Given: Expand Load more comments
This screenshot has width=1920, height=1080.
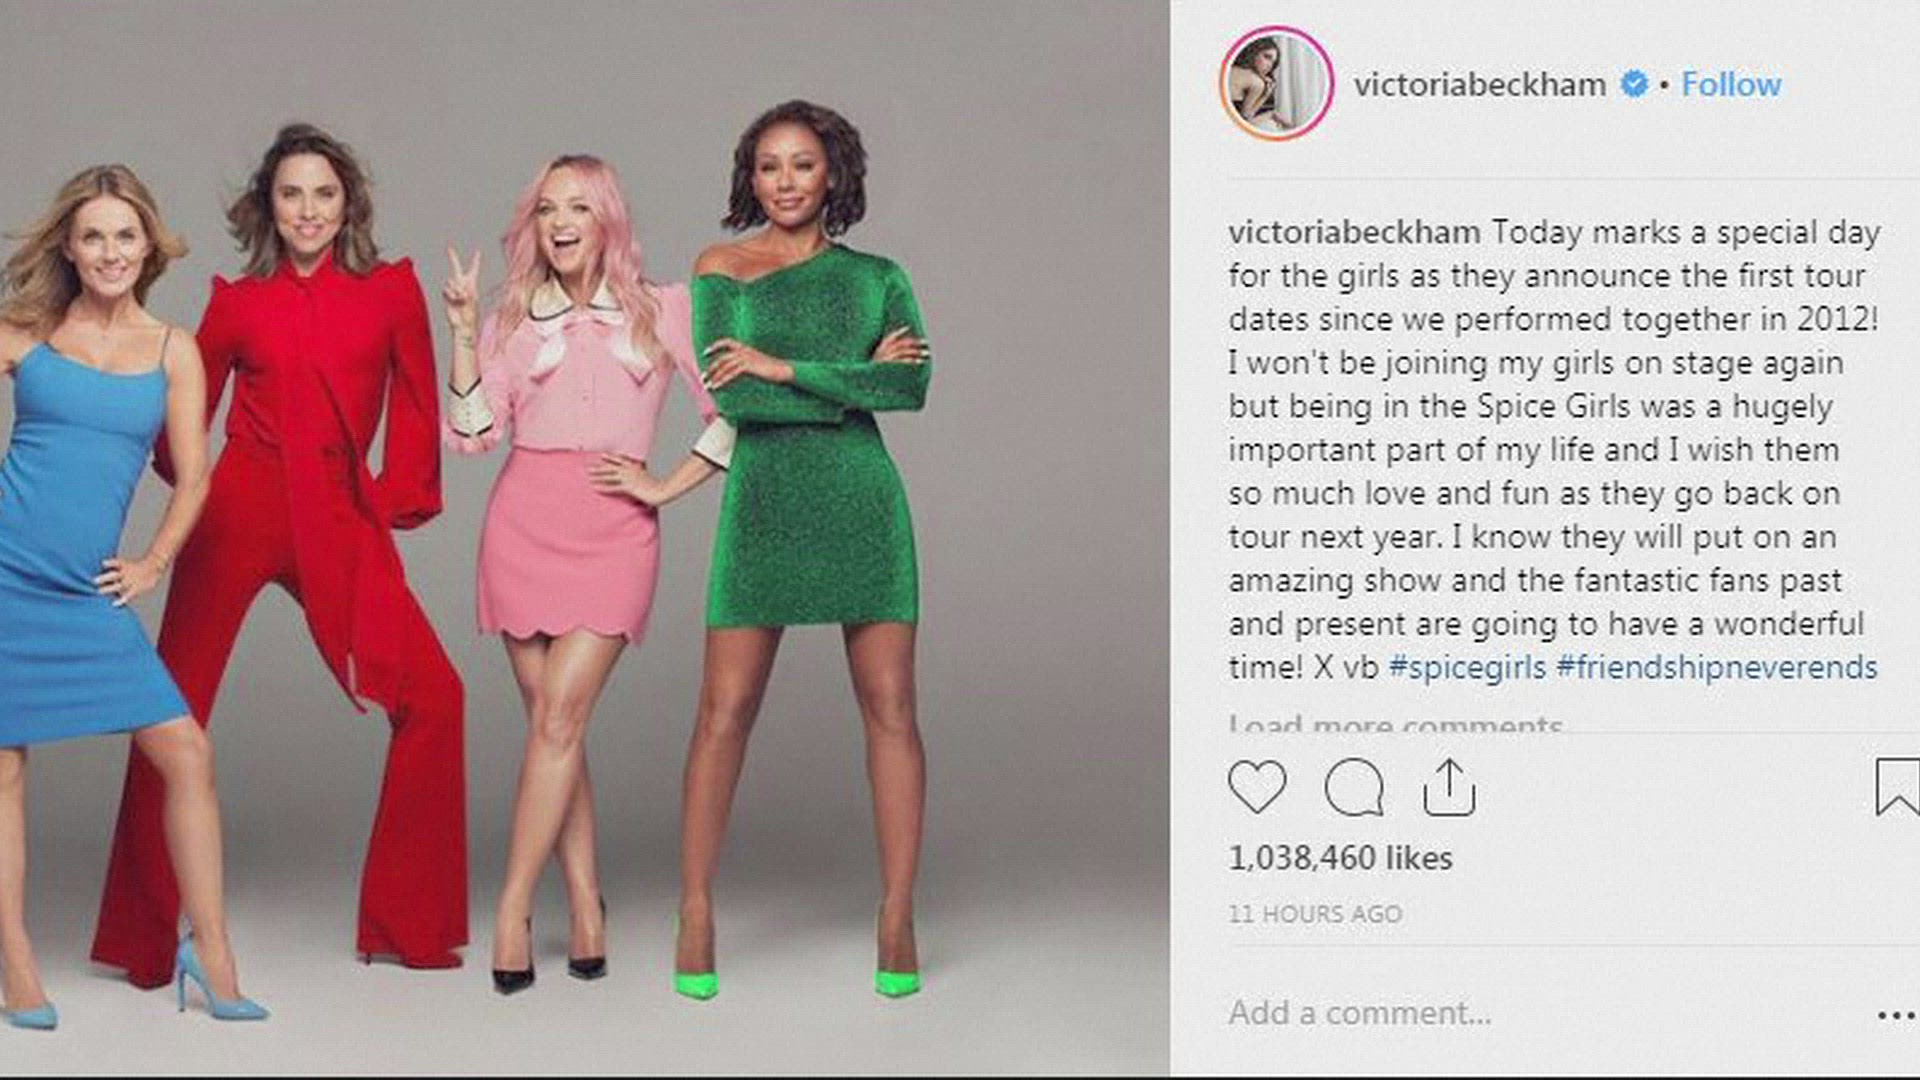Looking at the screenshot, I should (x=1395, y=722).
